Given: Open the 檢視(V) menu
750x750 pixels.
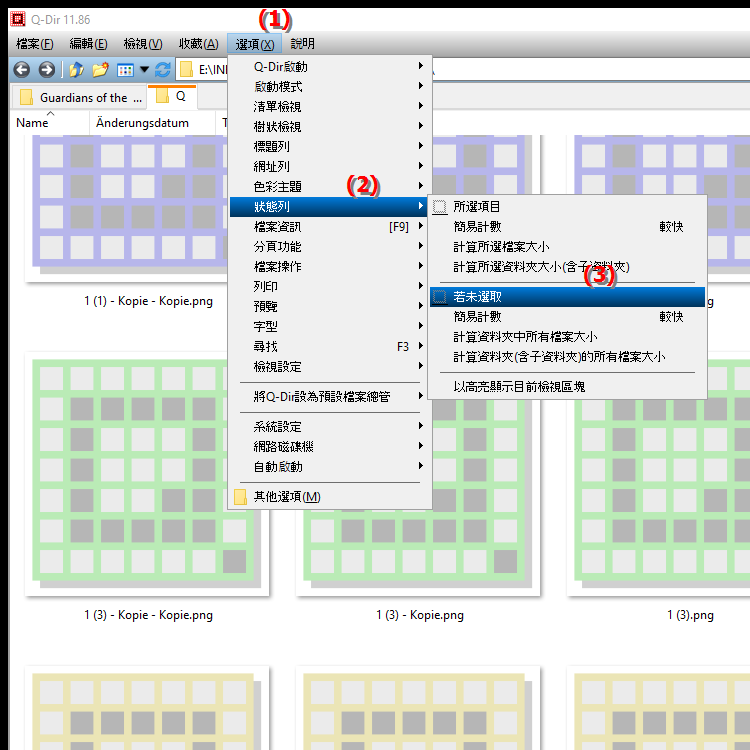Looking at the screenshot, I should click(143, 44).
